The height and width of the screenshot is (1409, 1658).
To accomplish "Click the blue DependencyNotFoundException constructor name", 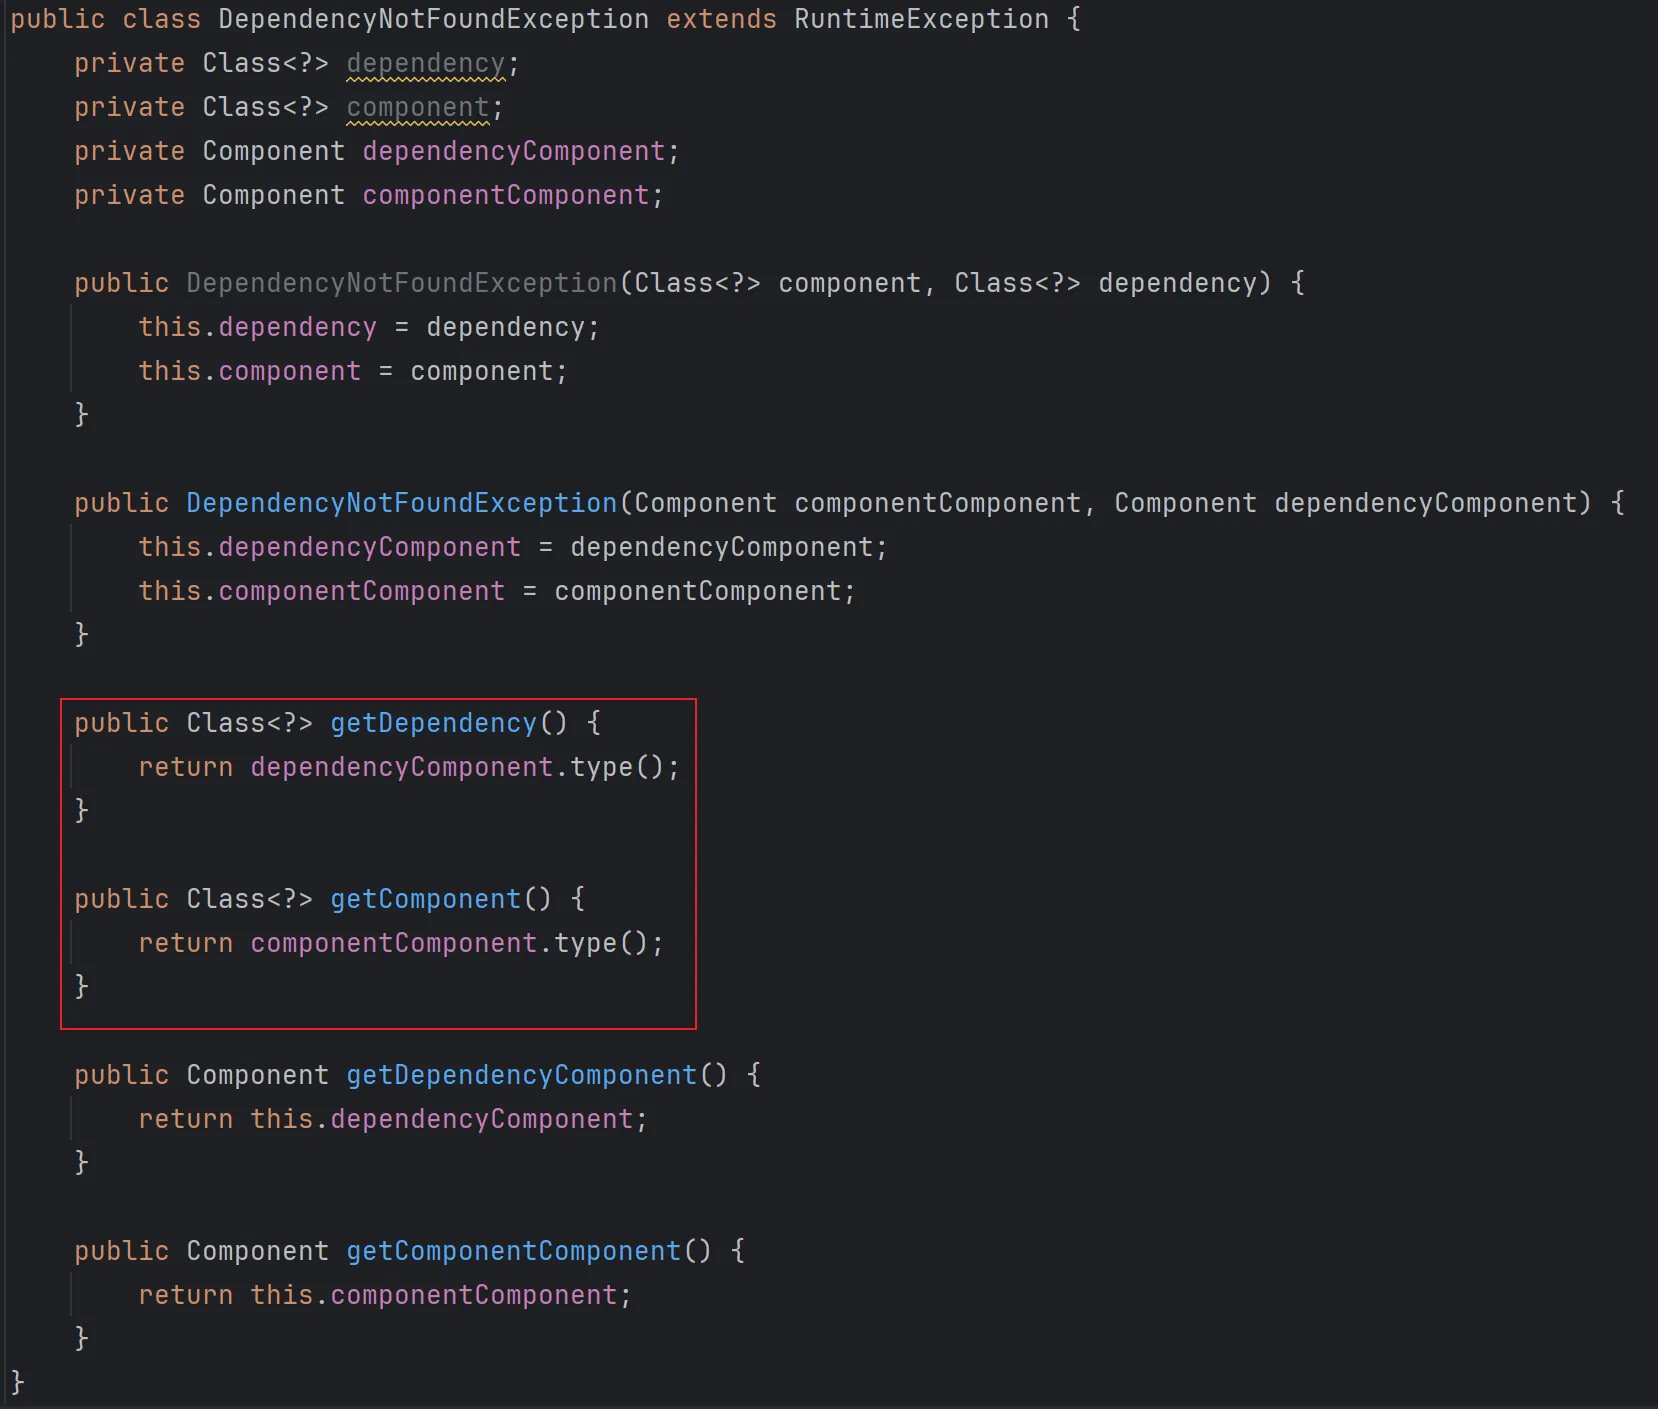I will [401, 503].
